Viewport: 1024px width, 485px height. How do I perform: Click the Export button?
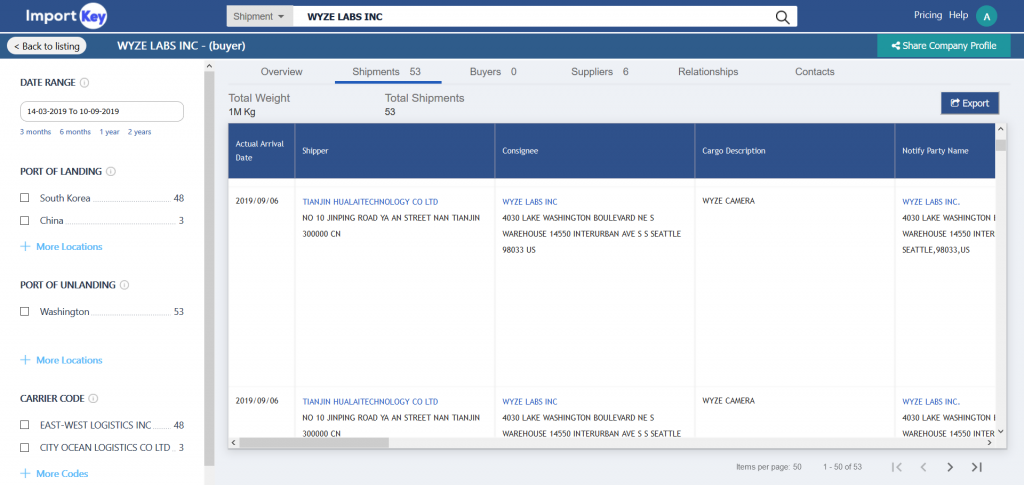pyautogui.click(x=970, y=103)
